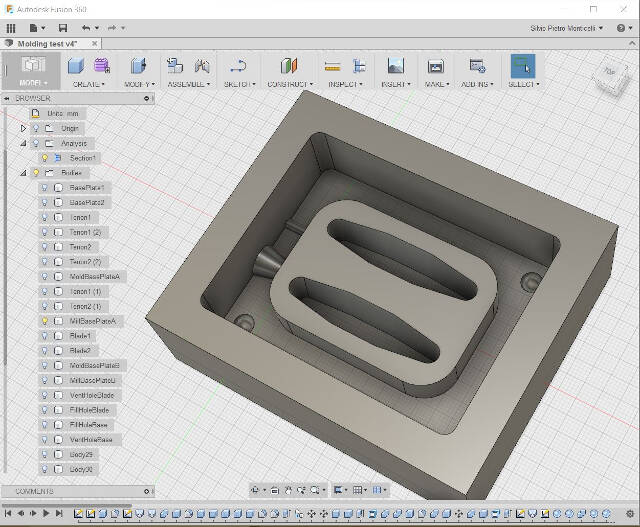Show the Body30 body

coord(45,469)
